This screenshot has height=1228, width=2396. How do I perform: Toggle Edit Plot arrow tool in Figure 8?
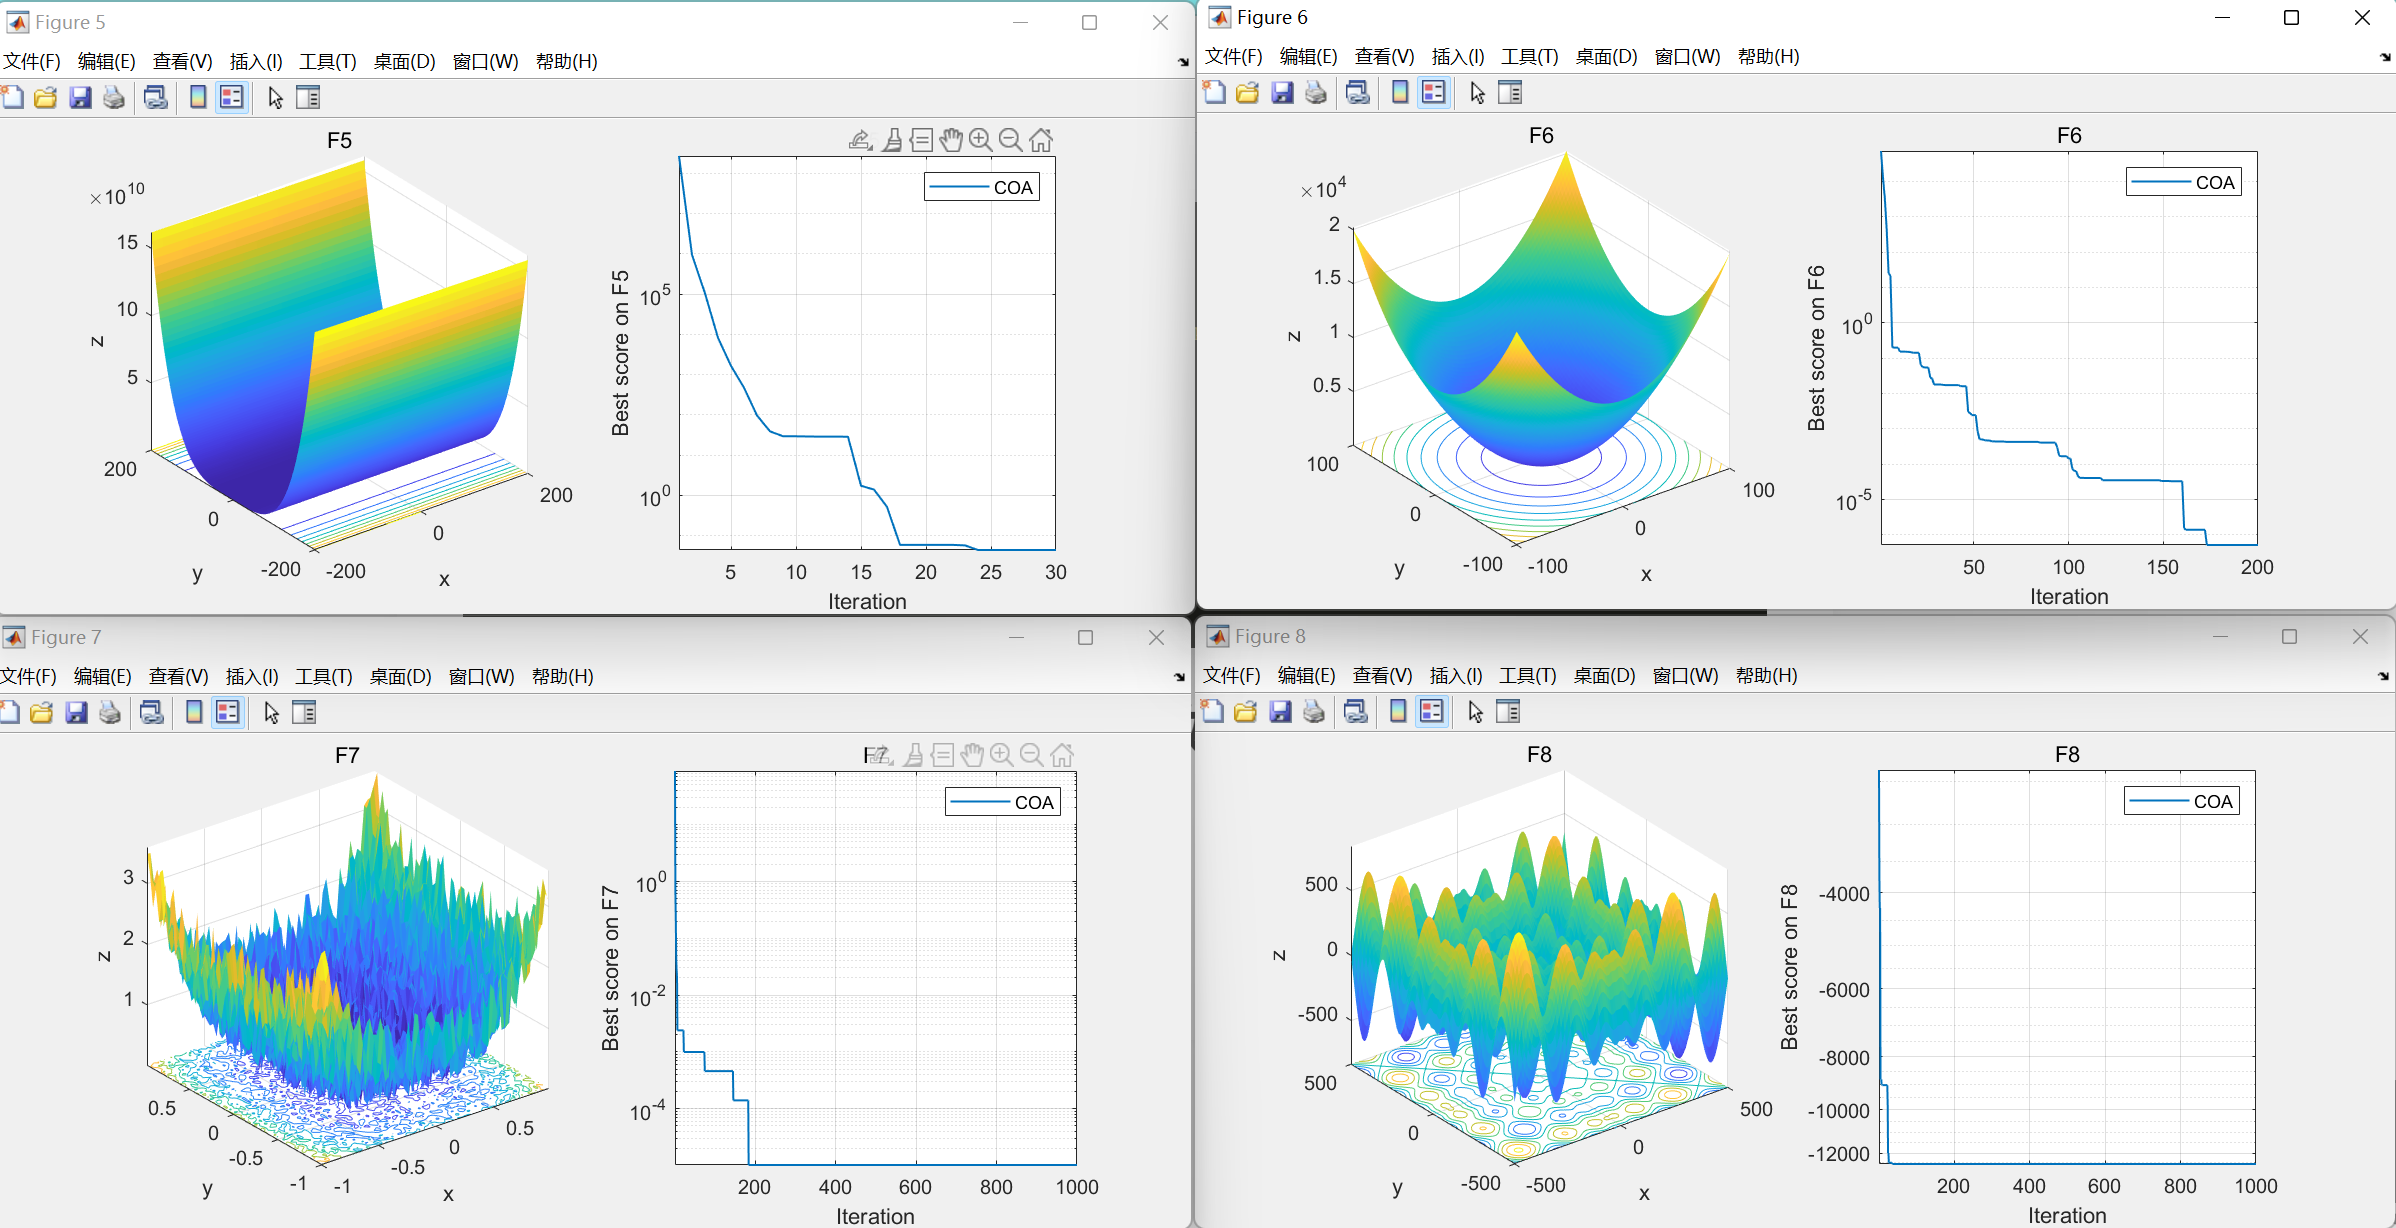coord(1475,712)
